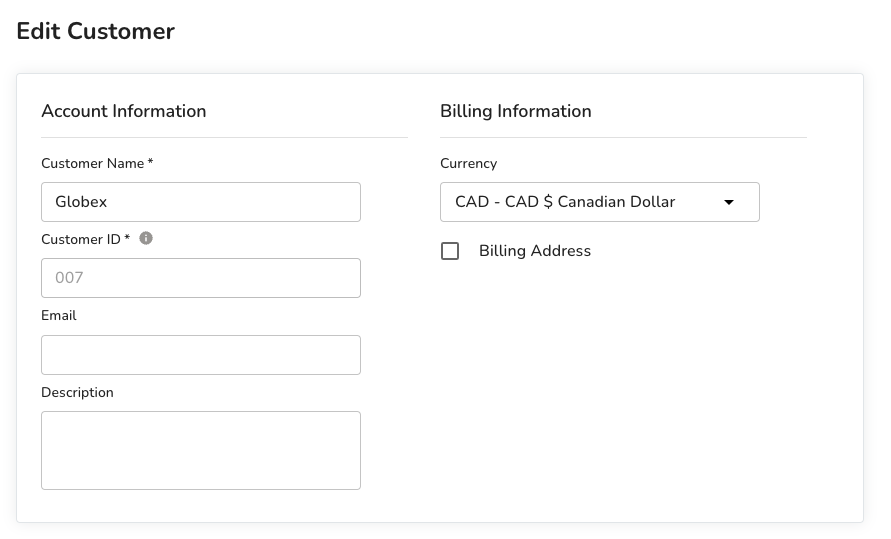
Task: Click the required asterisk after Customer Name
Action: (x=150, y=162)
